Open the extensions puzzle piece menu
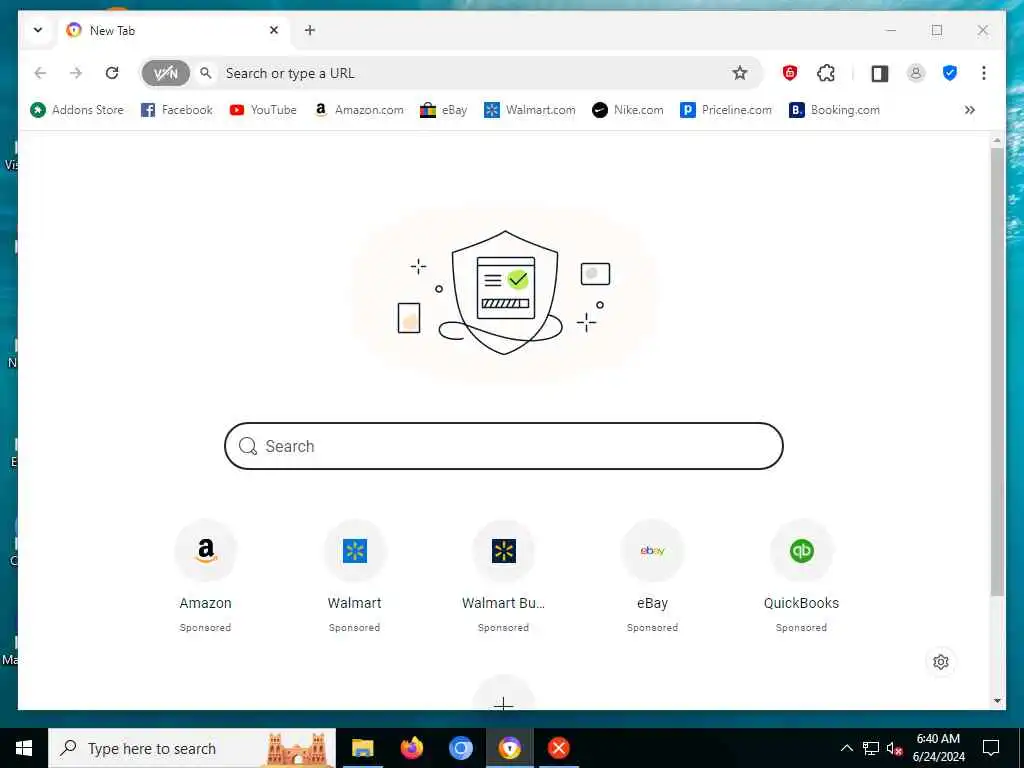The width and height of the screenshot is (1024, 768). point(826,73)
